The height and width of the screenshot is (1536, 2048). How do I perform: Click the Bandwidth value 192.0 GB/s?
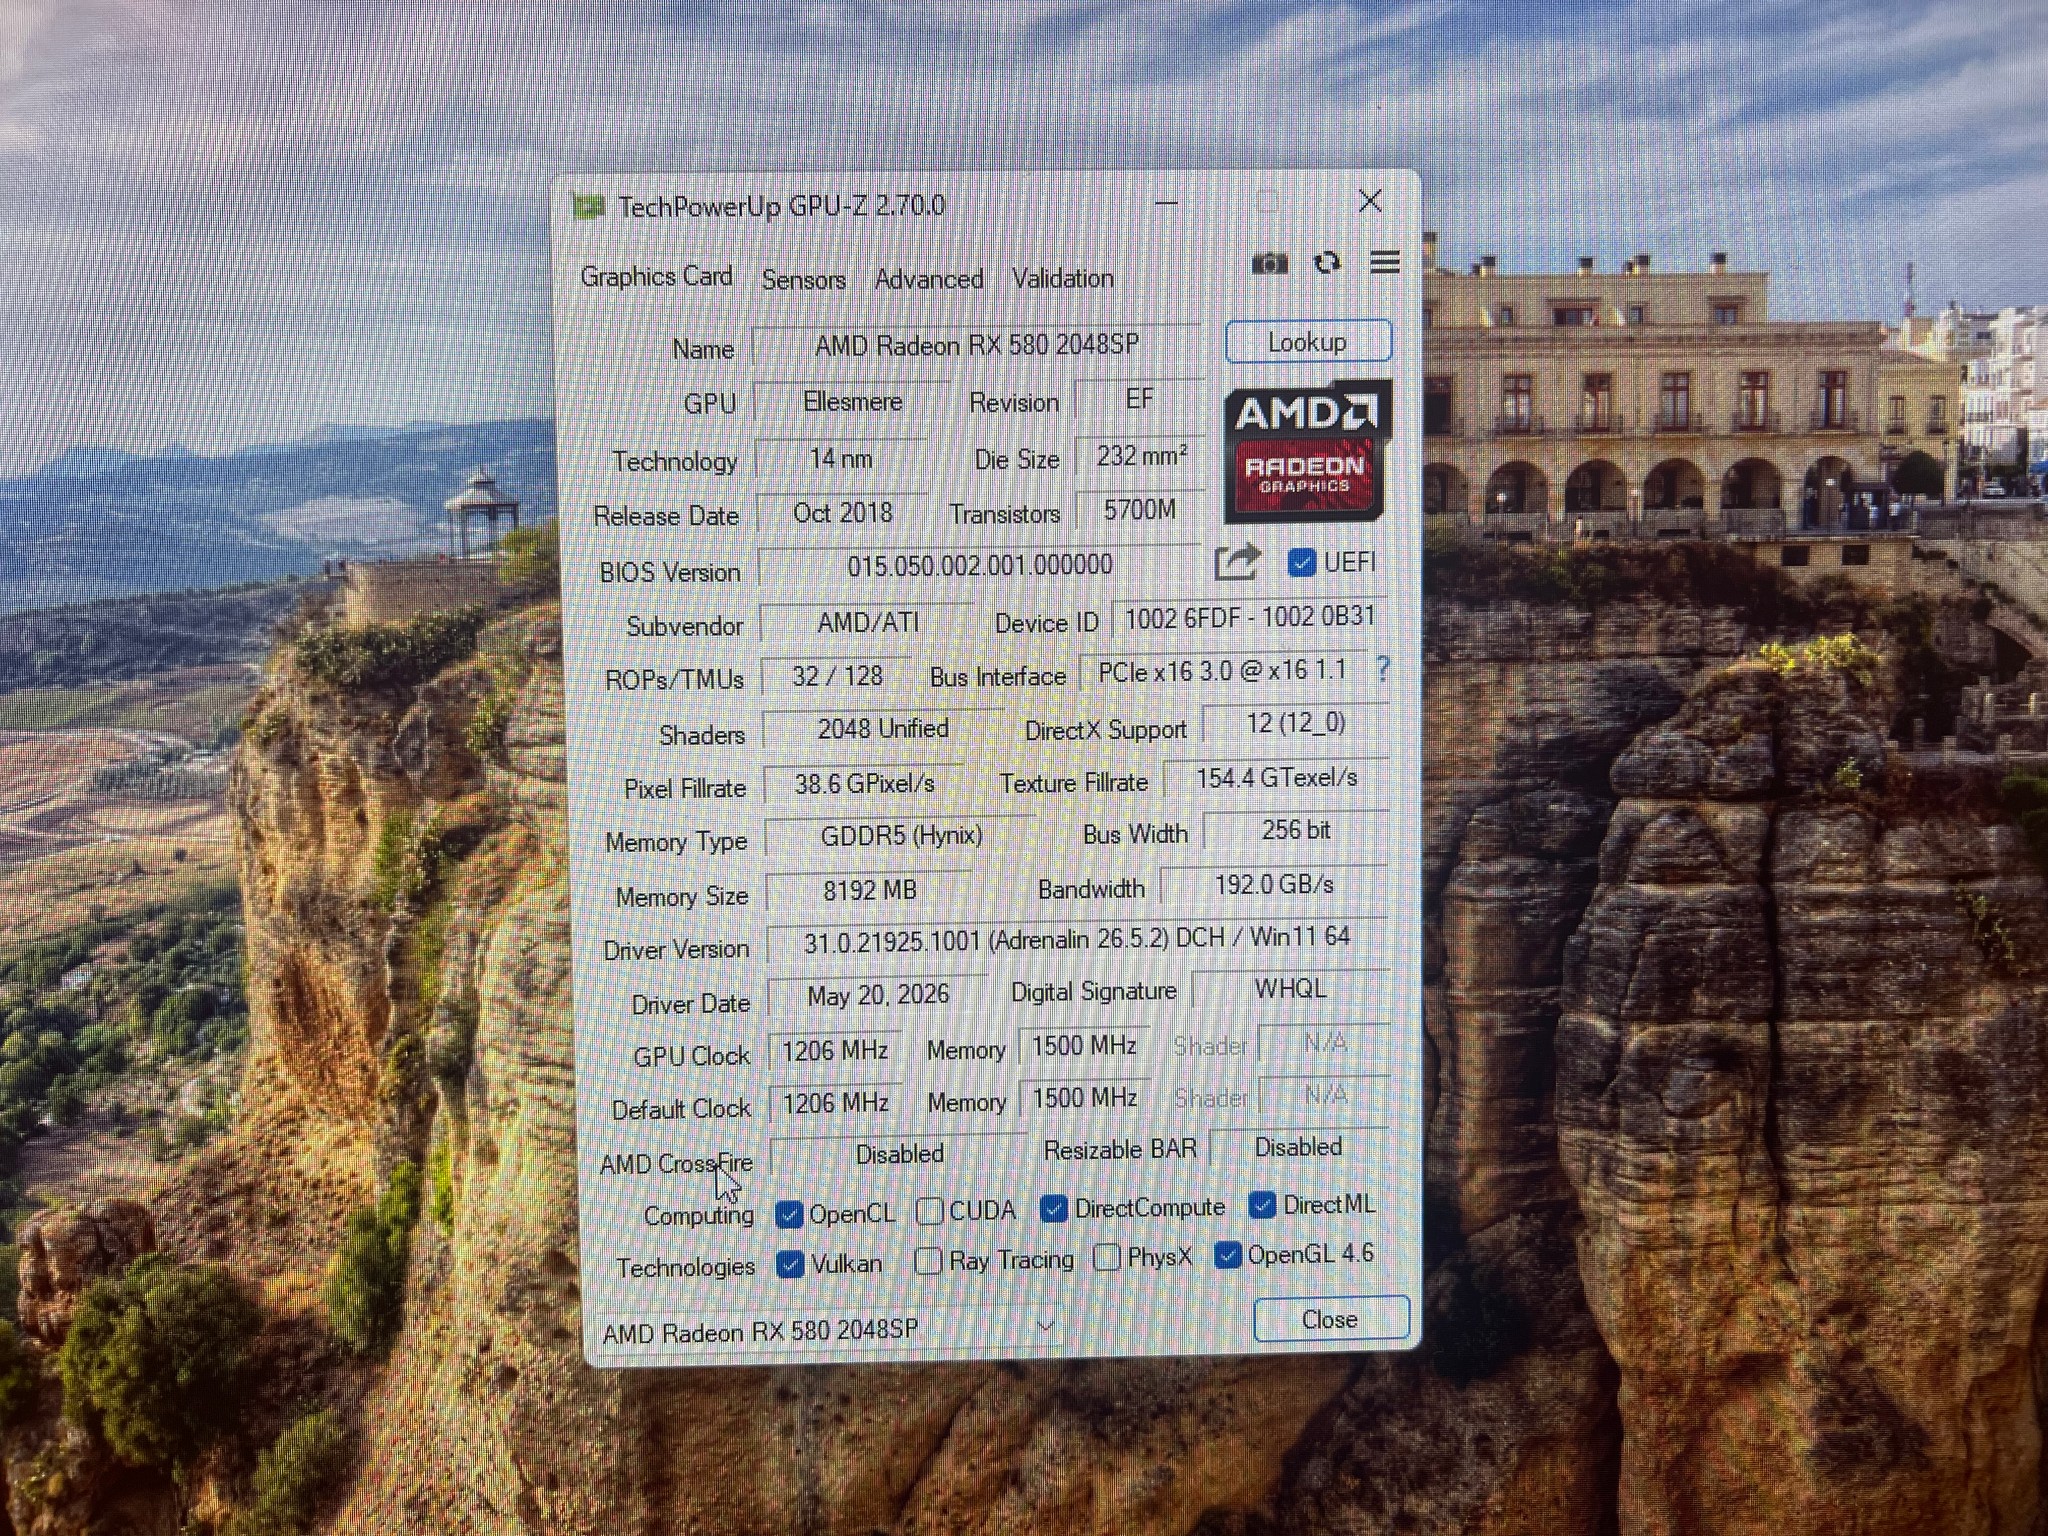[1274, 885]
